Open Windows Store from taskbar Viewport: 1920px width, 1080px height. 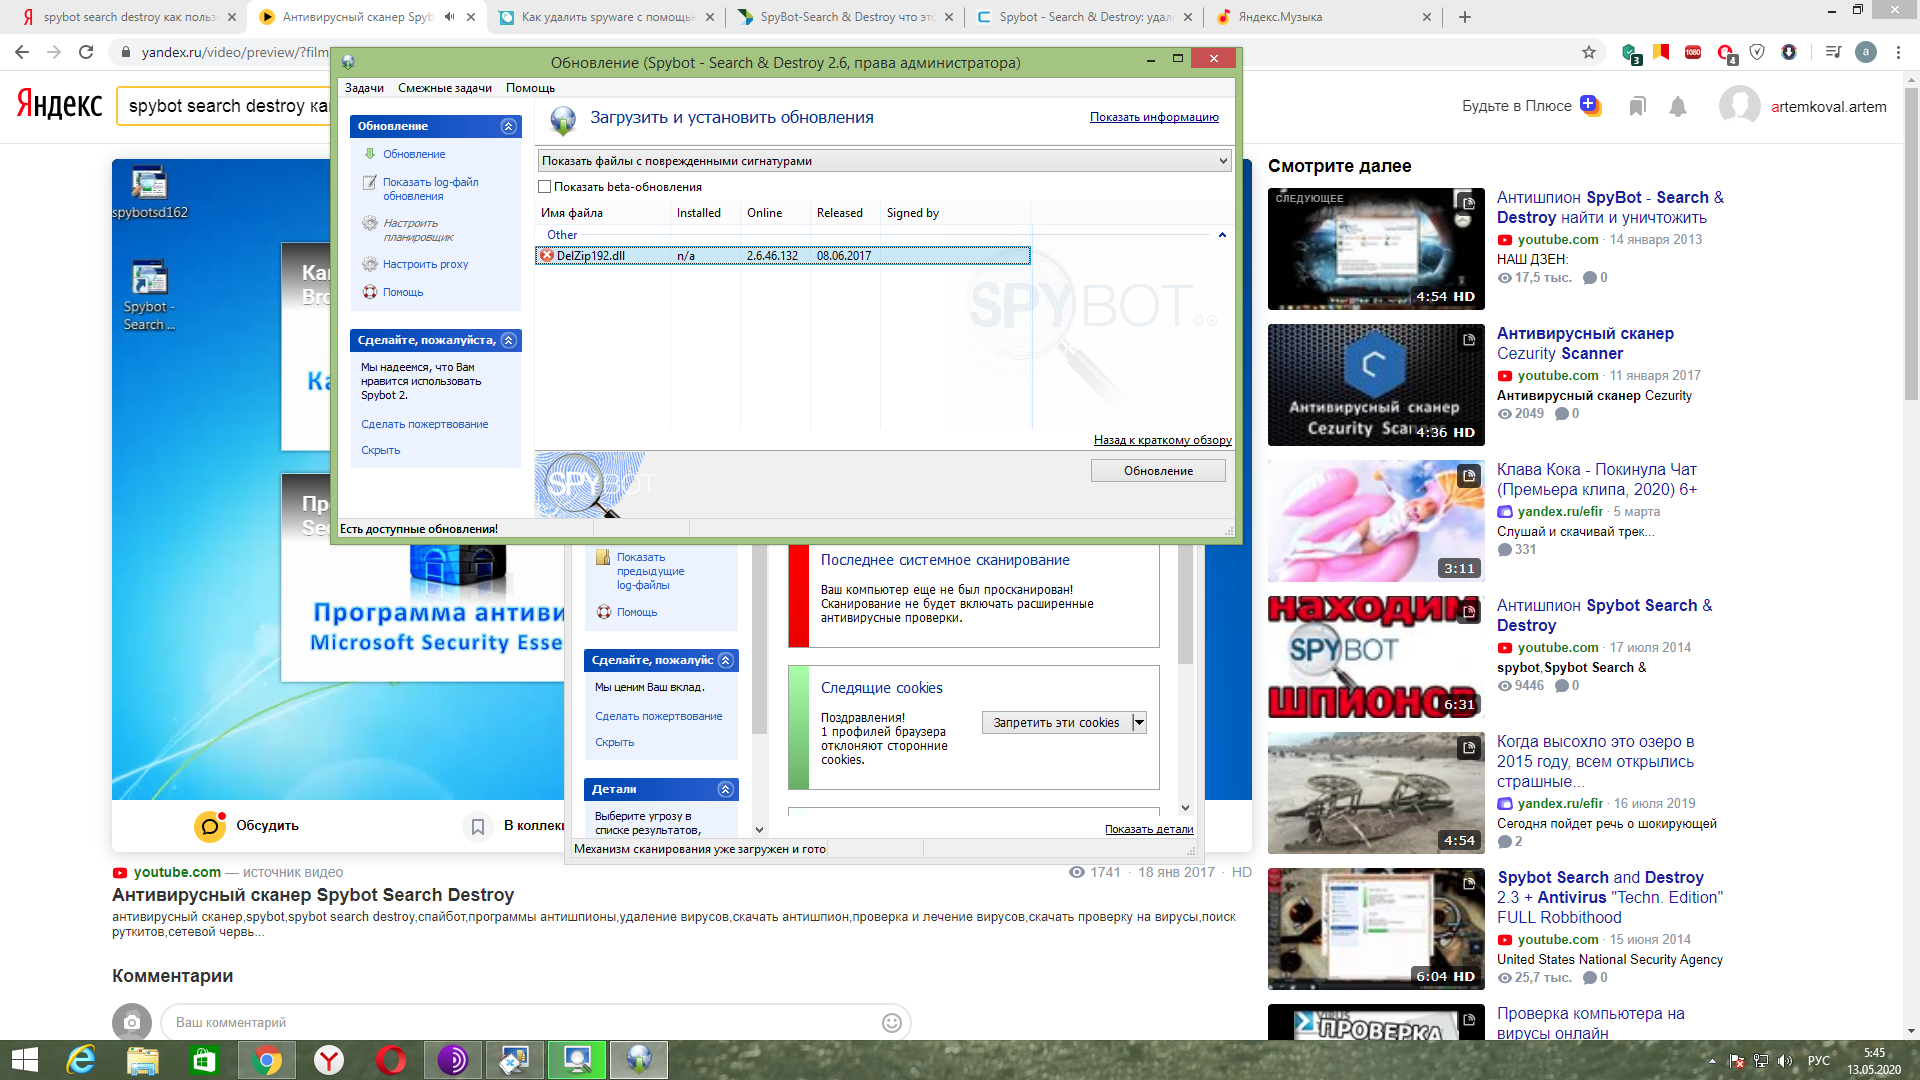204,1060
